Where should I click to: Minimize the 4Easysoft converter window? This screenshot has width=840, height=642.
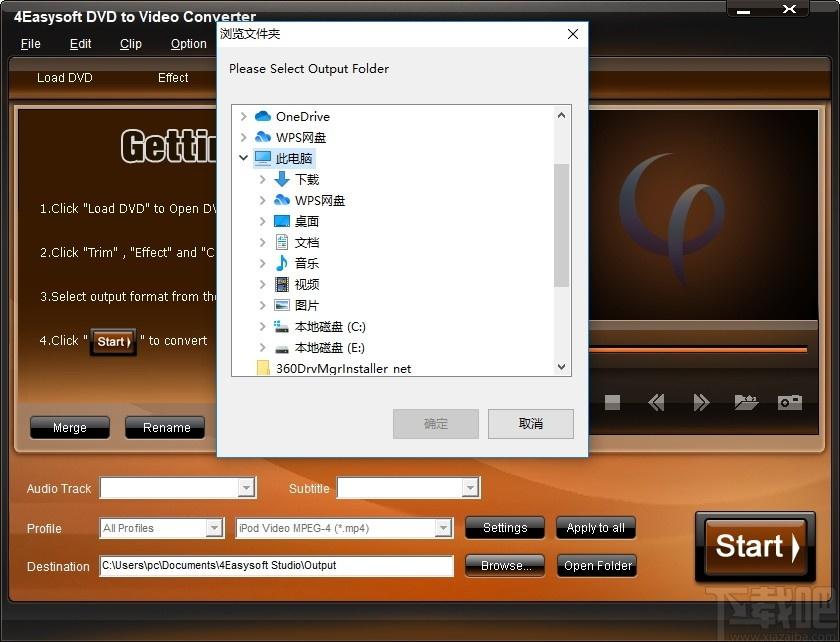click(x=744, y=11)
